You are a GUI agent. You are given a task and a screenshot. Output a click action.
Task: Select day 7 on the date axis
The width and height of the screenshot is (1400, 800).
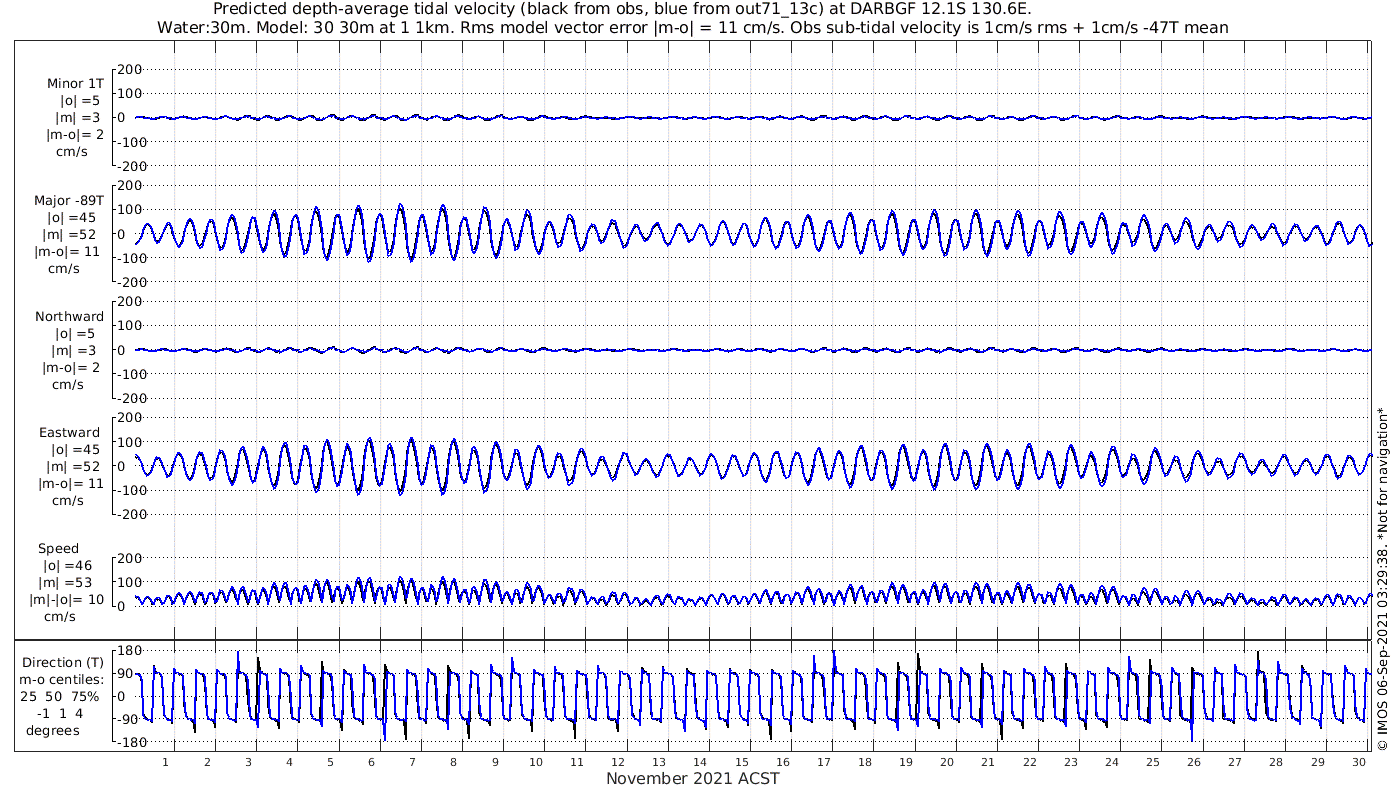(x=413, y=762)
